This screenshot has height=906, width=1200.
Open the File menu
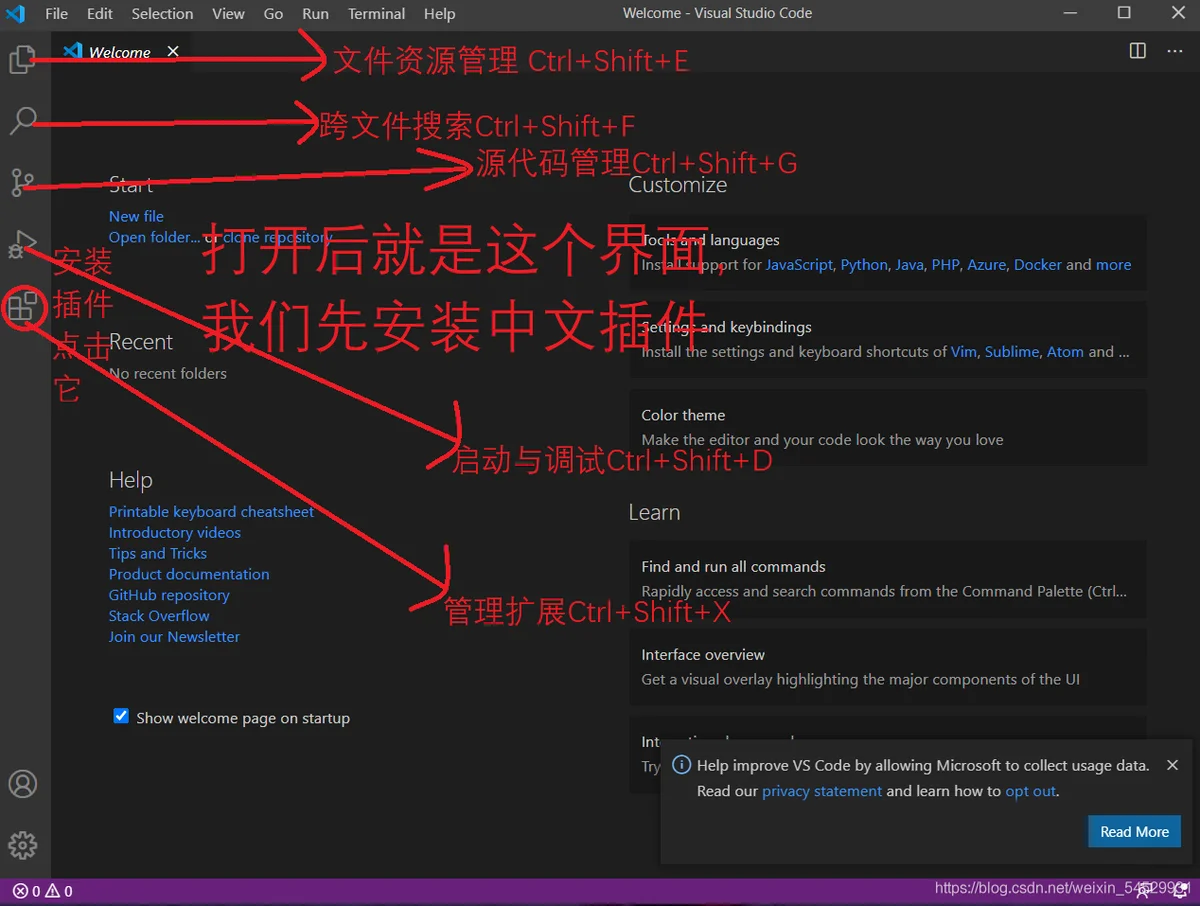(x=57, y=13)
